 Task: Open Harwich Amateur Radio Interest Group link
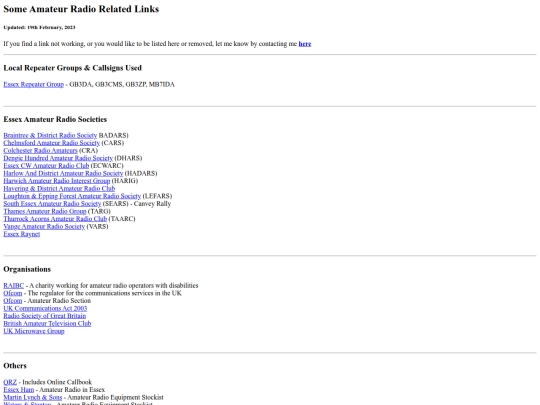(57, 181)
